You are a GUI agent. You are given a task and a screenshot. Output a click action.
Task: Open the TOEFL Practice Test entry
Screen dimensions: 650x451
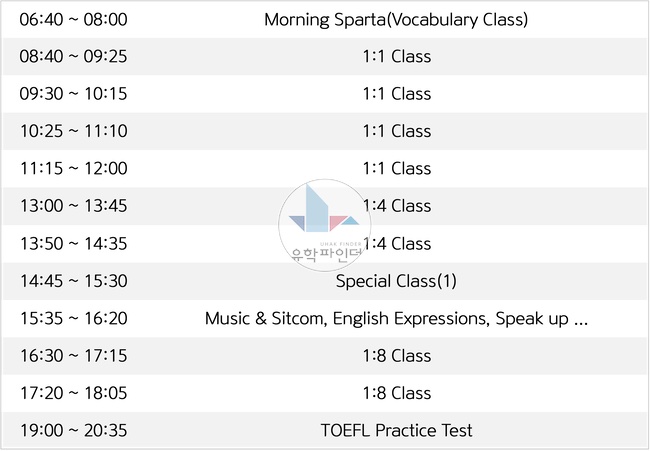[396, 430]
